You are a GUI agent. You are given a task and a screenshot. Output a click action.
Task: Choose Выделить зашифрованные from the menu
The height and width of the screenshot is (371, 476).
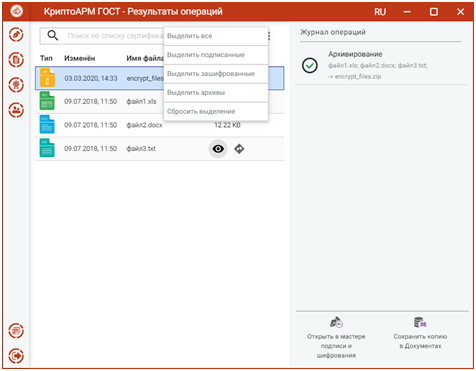click(216, 74)
